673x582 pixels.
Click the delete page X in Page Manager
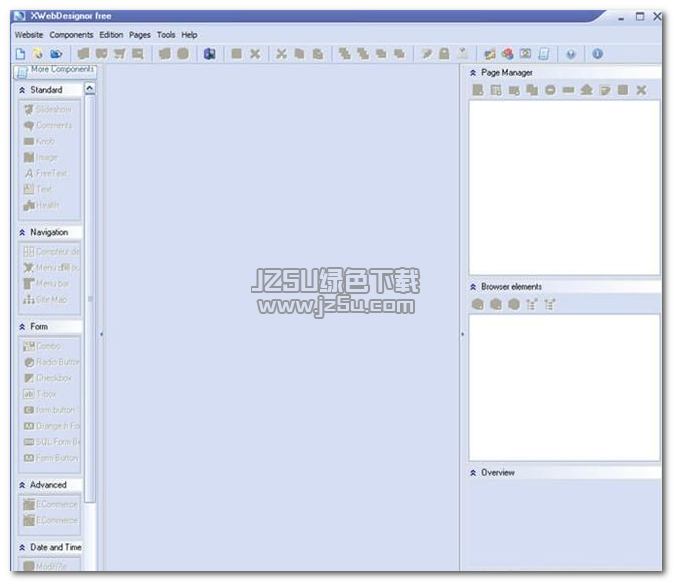pyautogui.click(x=641, y=90)
